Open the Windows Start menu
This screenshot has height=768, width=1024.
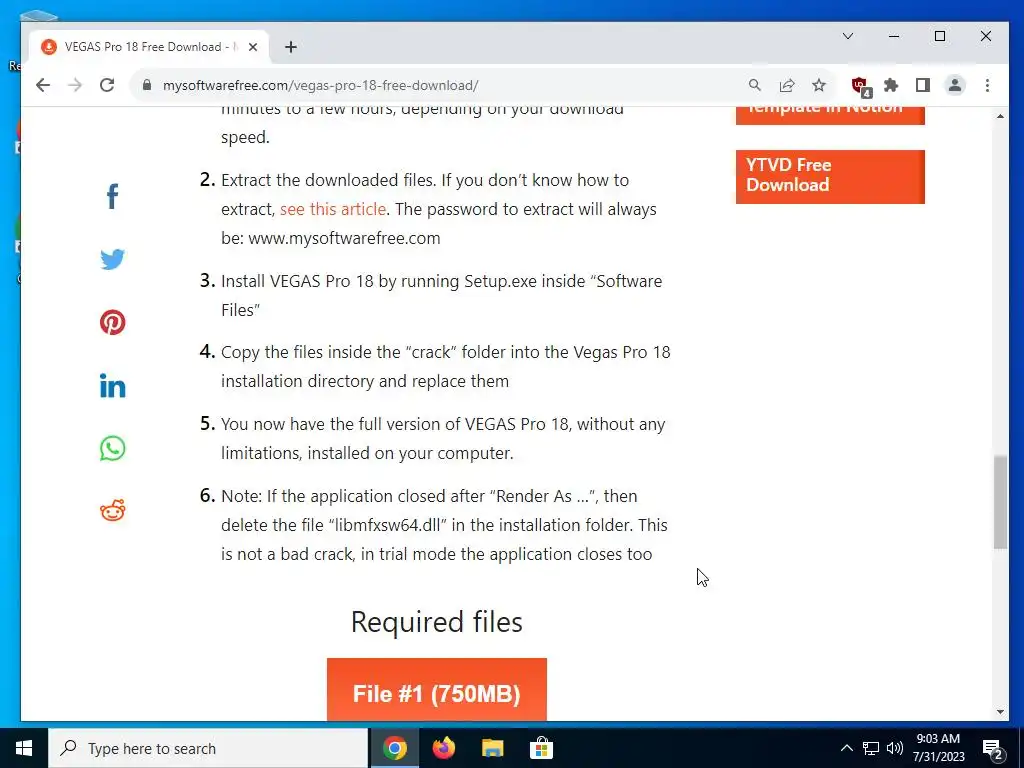tap(24, 748)
